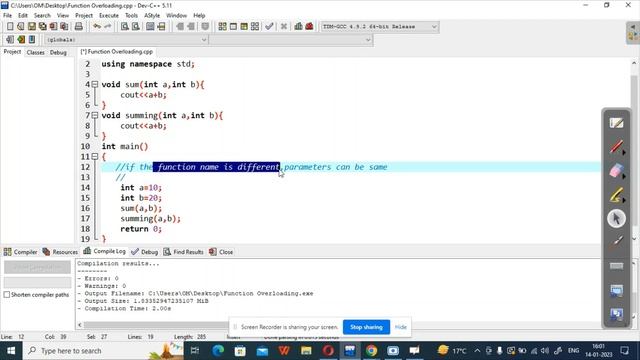Open the (globals) class dropdown
This screenshot has height=360, width=640.
tap(204, 40)
